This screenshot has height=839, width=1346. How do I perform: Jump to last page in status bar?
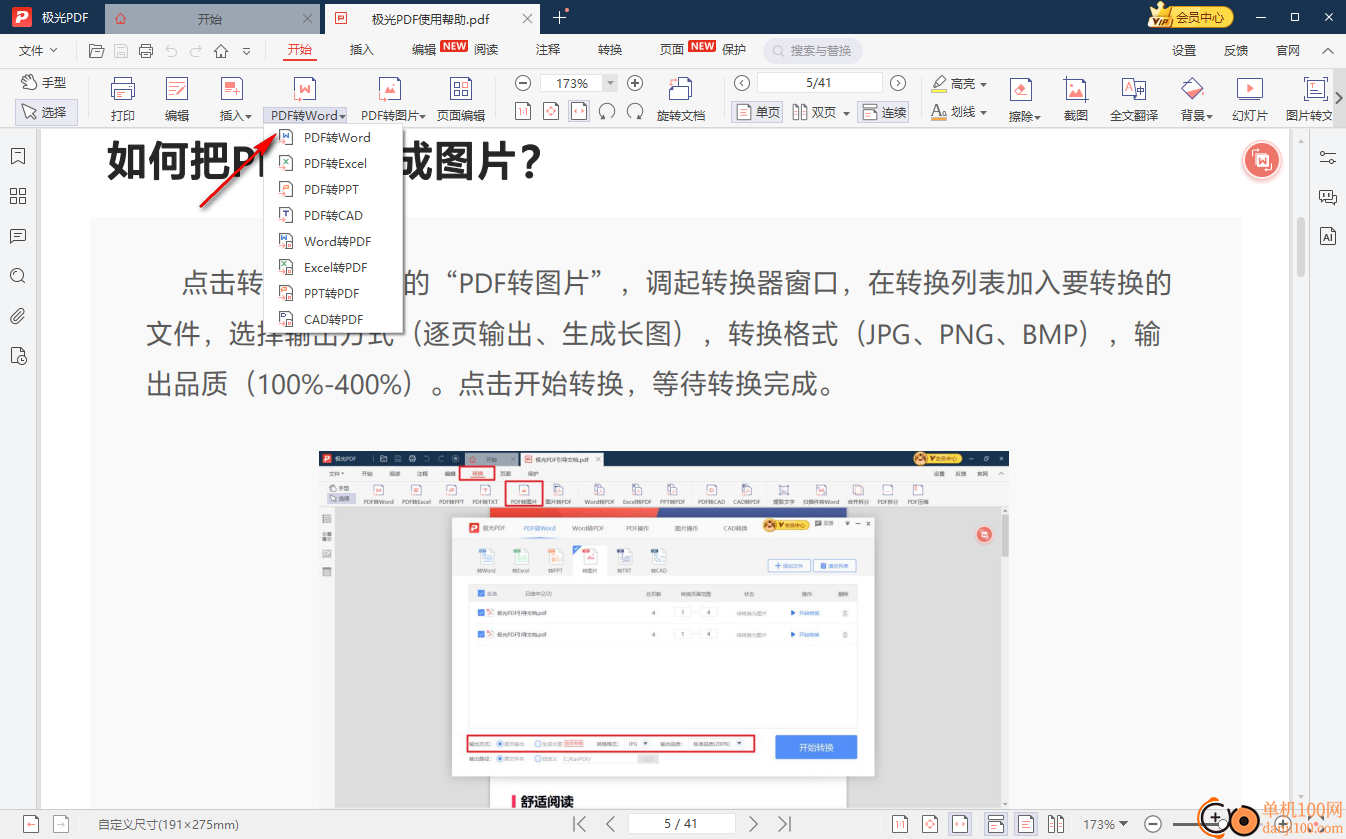pos(785,824)
